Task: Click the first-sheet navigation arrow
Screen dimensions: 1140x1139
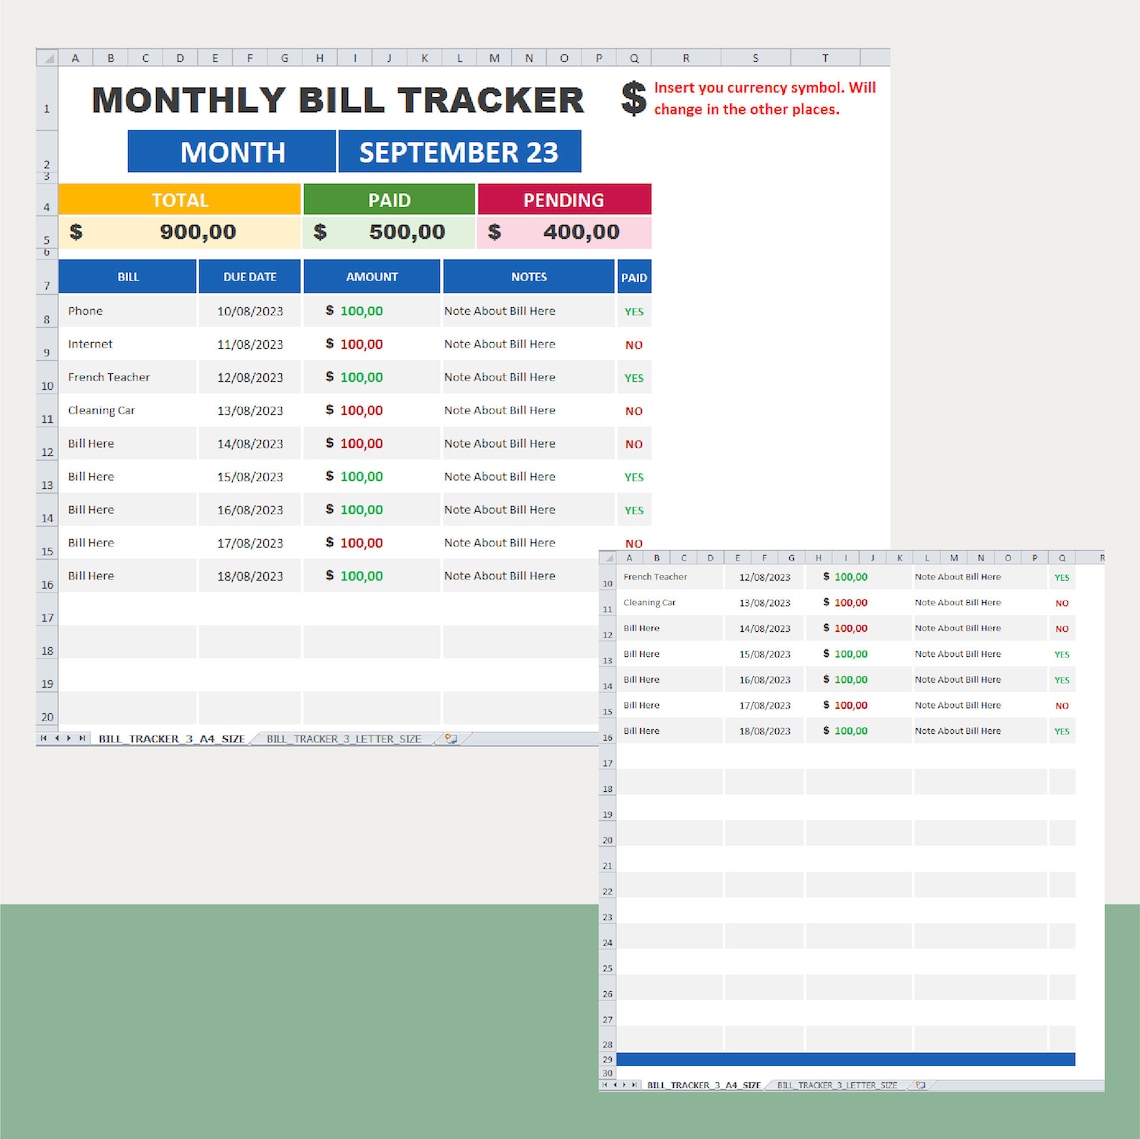Action: (x=44, y=738)
